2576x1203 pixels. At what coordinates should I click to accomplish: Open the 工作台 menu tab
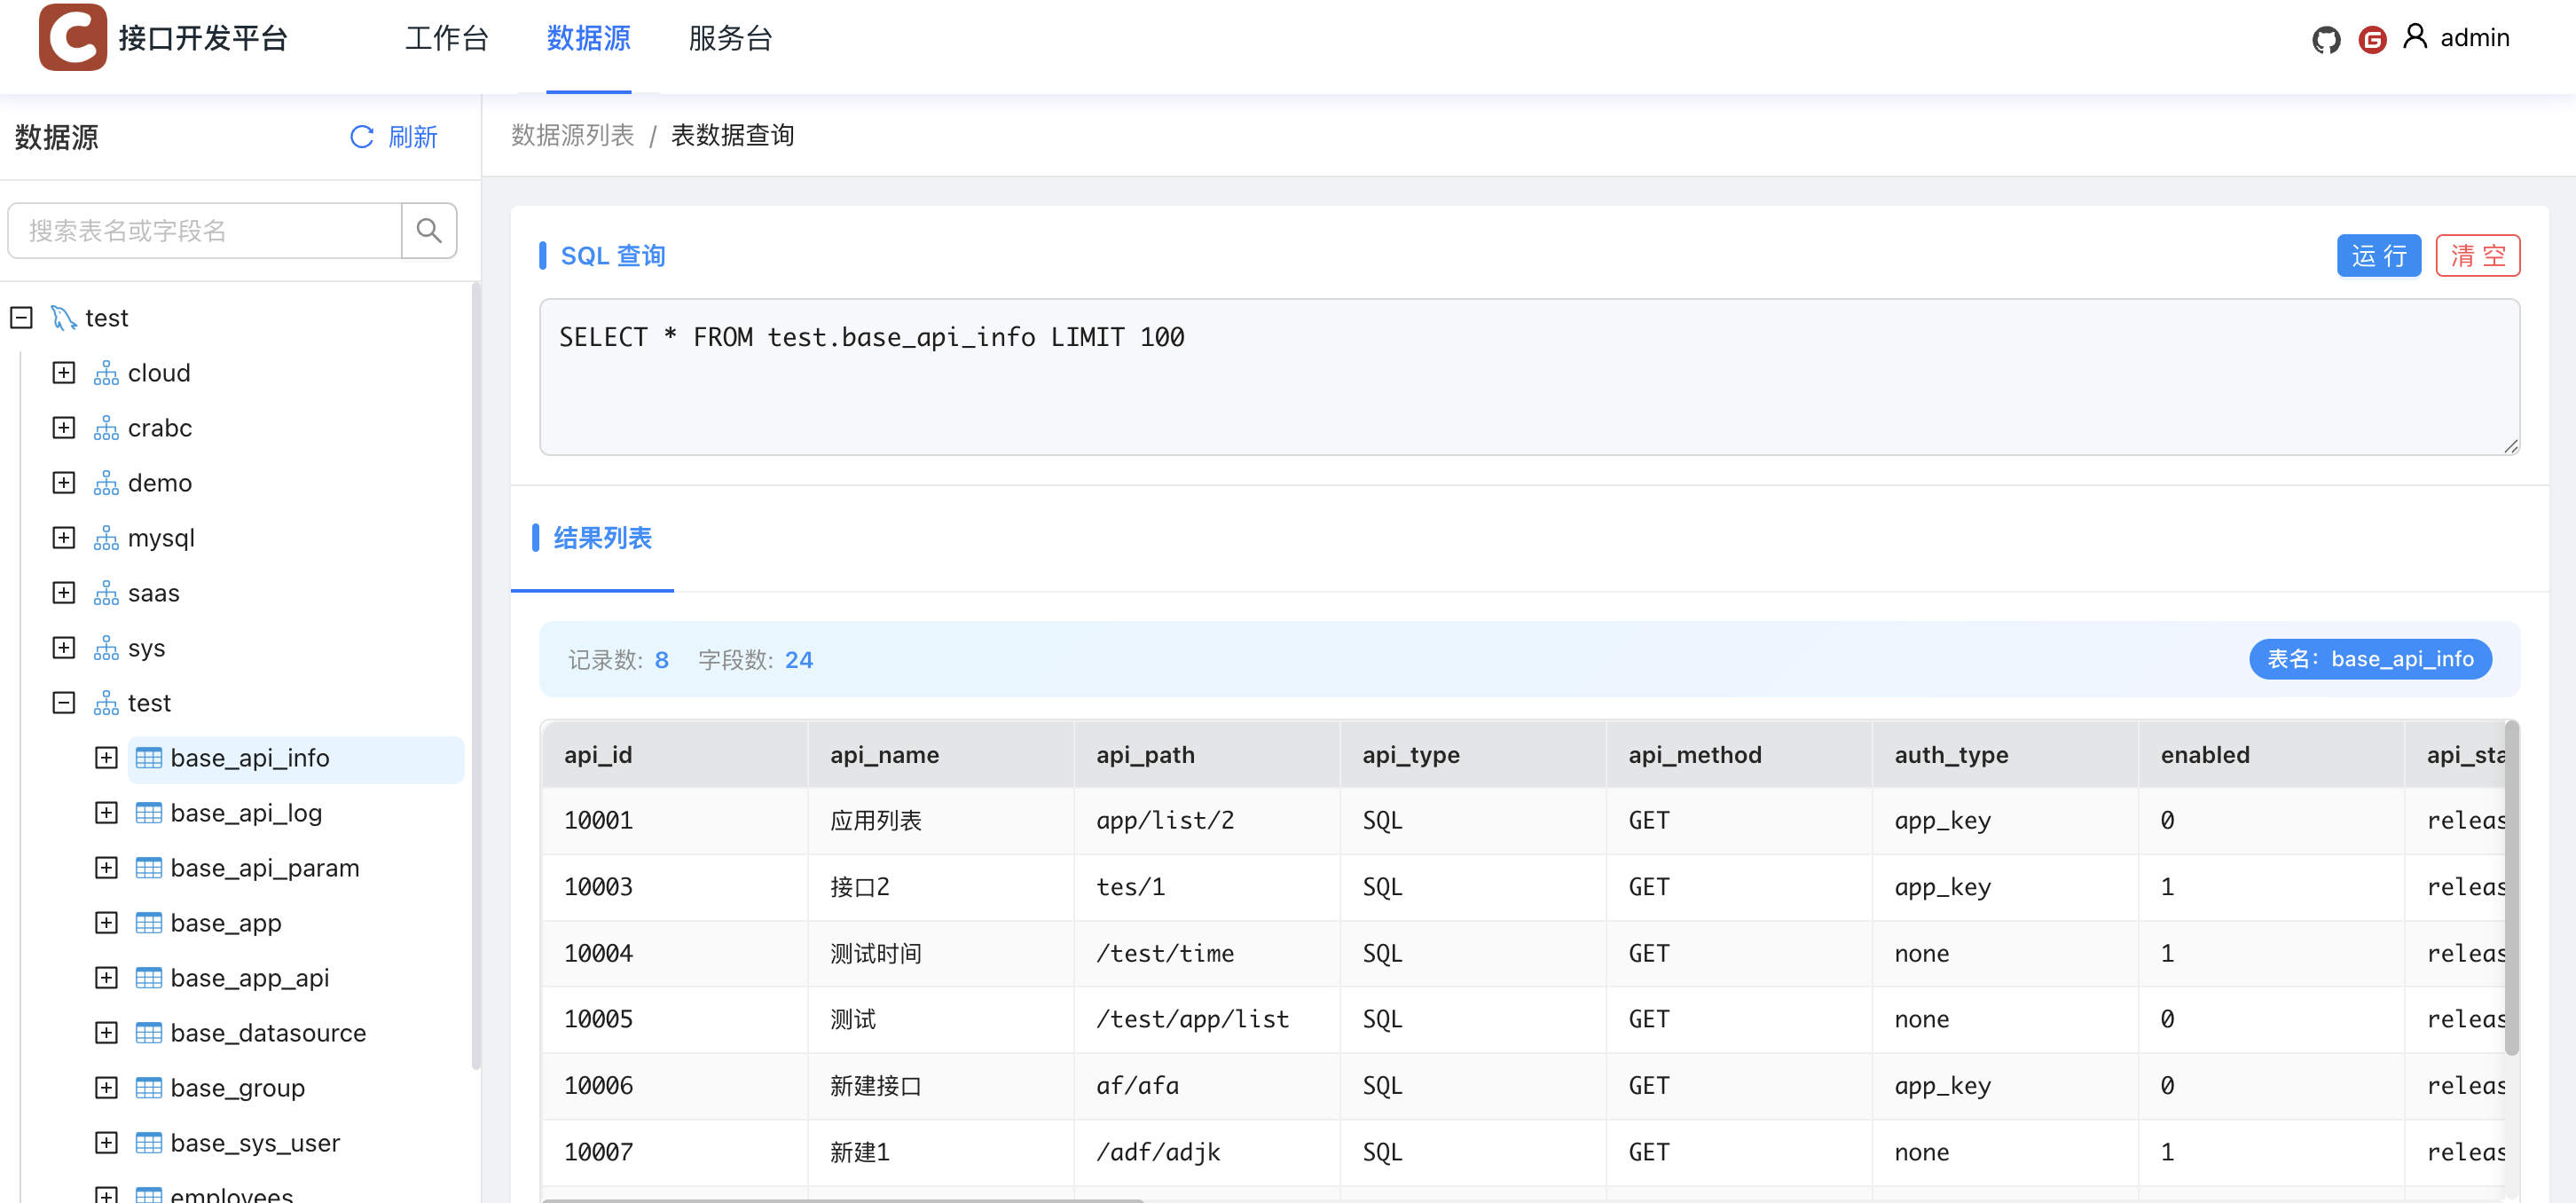click(x=446, y=39)
